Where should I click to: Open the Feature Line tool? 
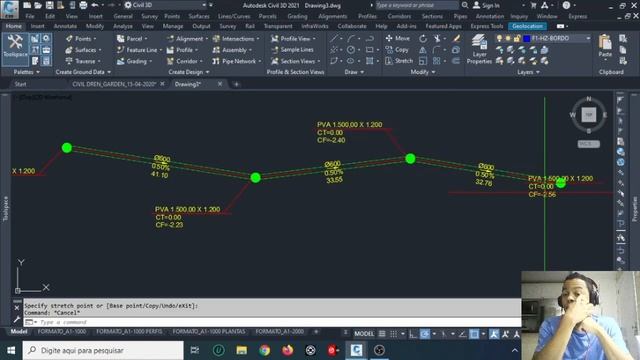139,50
